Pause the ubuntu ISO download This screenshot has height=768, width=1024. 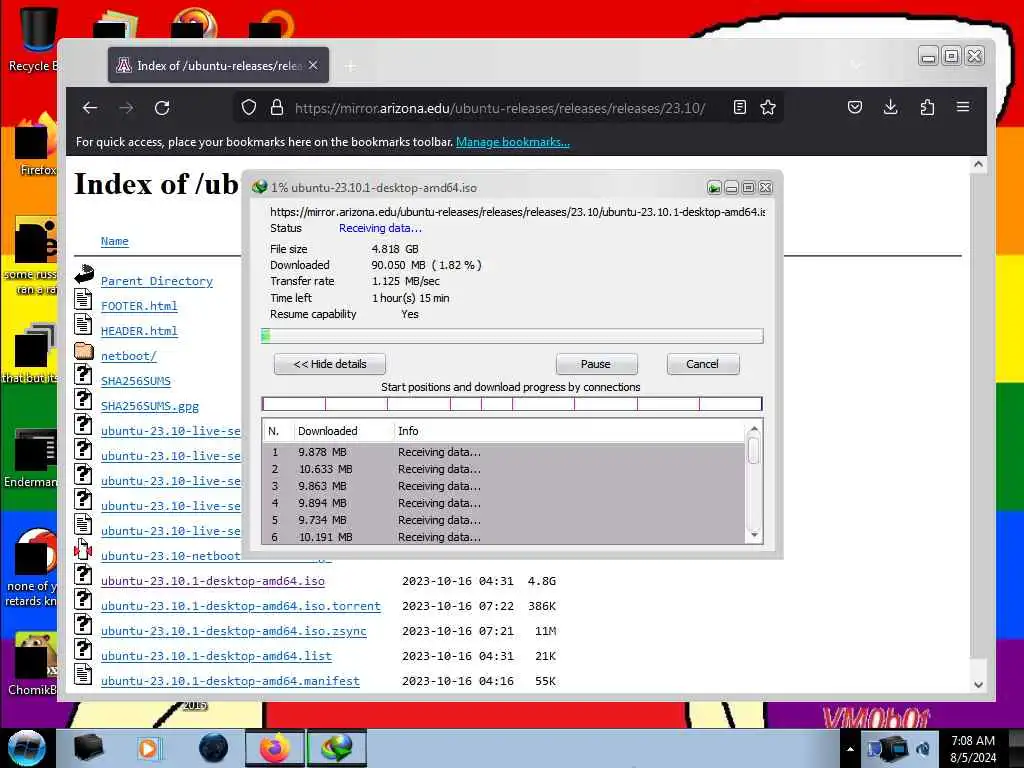596,364
